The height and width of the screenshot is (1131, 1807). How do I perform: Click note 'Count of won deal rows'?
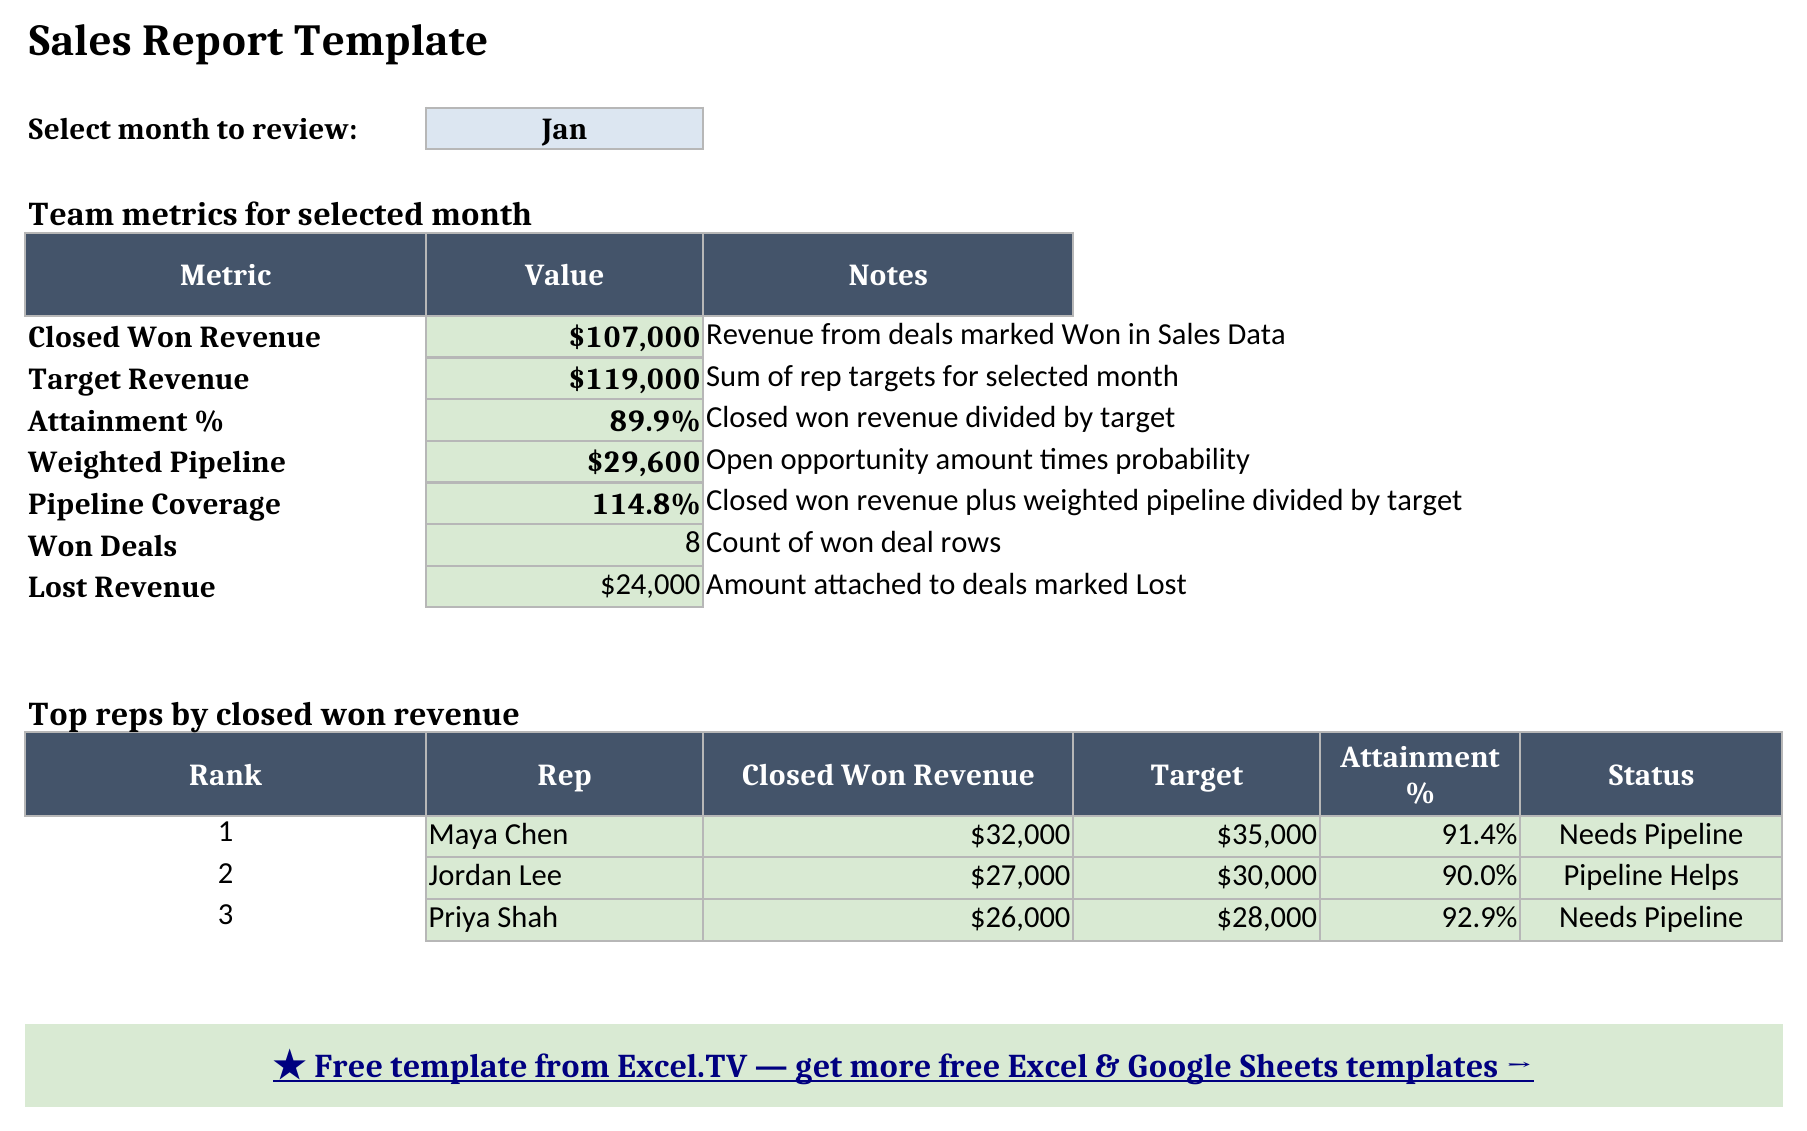click(x=853, y=543)
